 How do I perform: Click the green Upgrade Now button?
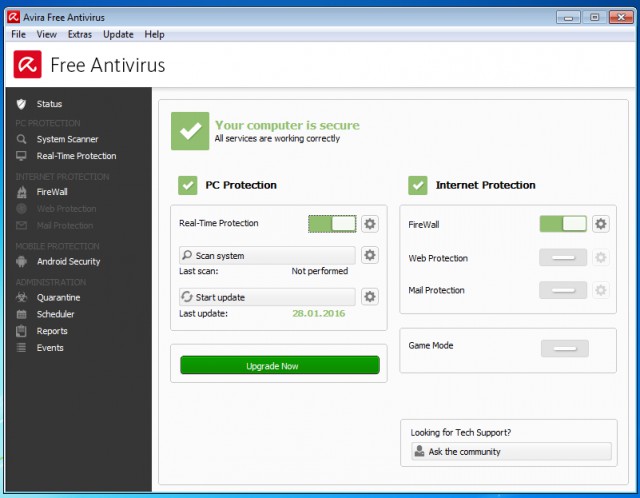pyautogui.click(x=280, y=365)
